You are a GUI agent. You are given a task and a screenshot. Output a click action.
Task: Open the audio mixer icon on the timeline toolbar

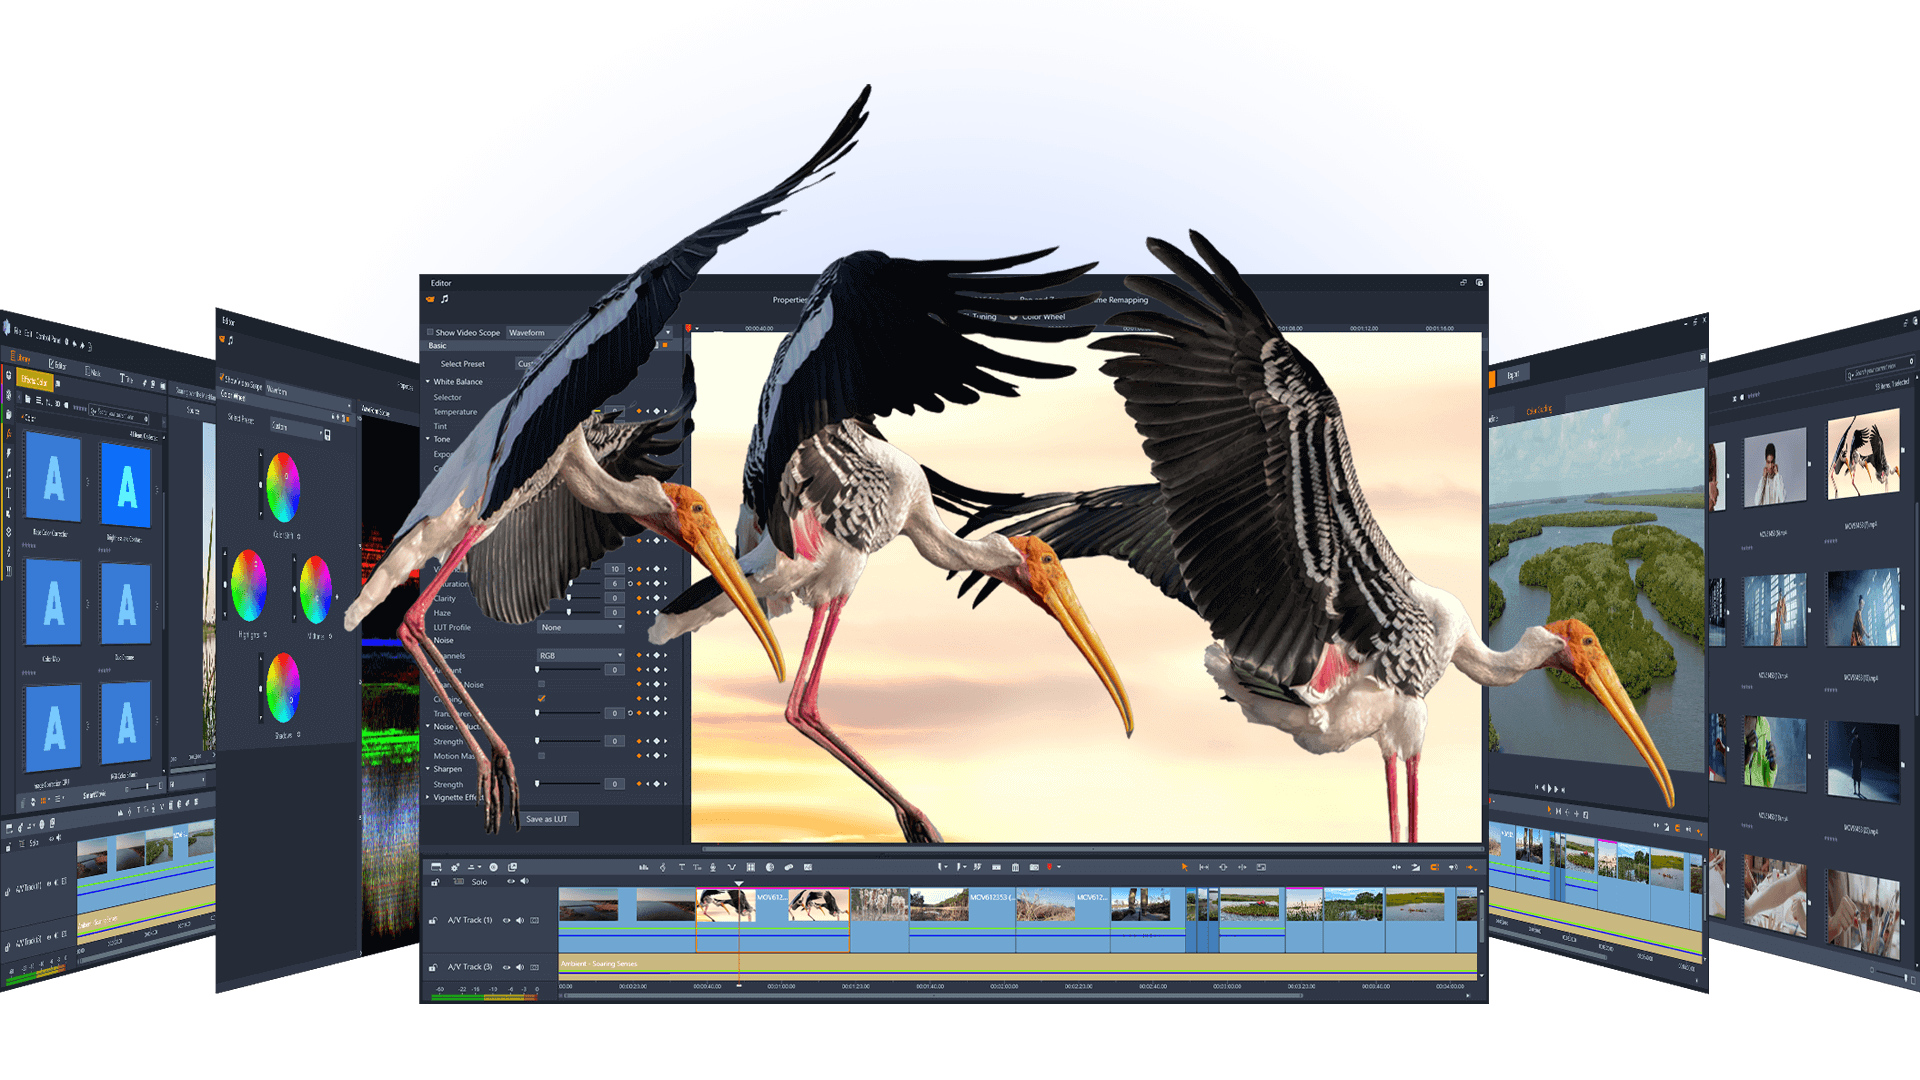[644, 866]
